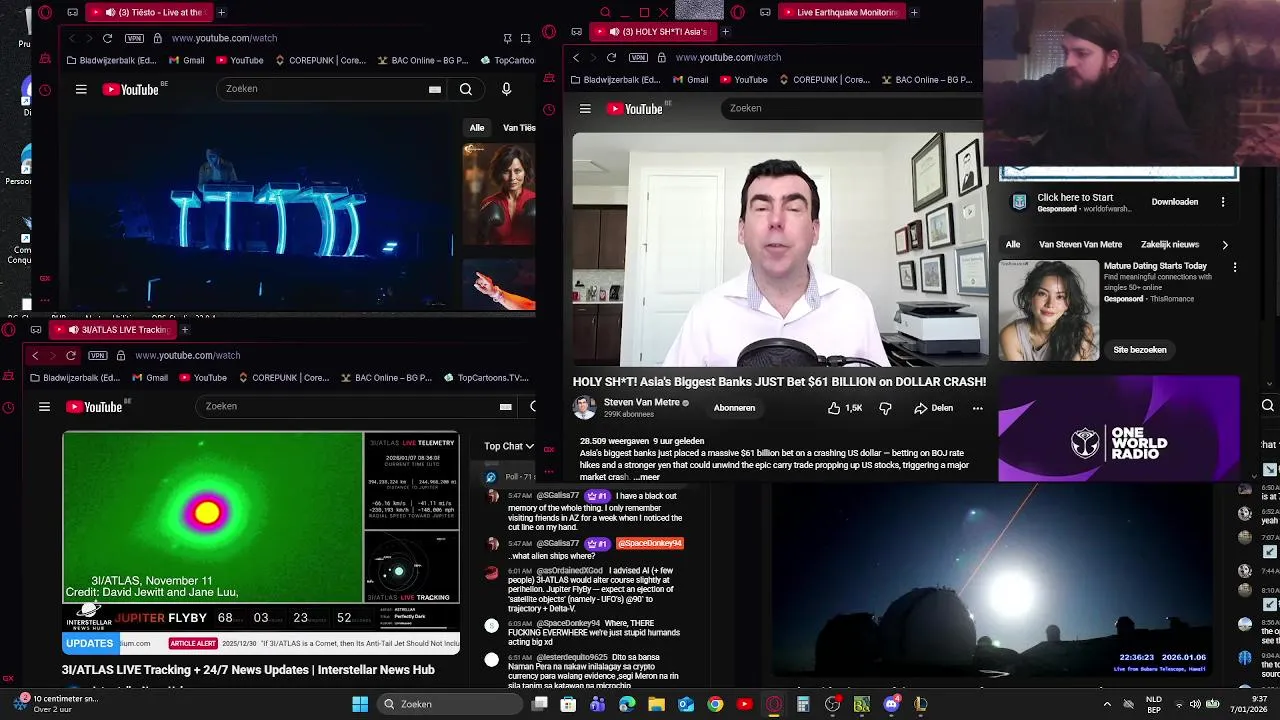Reload page in 3I/ATLAS window
Image resolution: width=1280 pixels, height=720 pixels.
coord(71,355)
